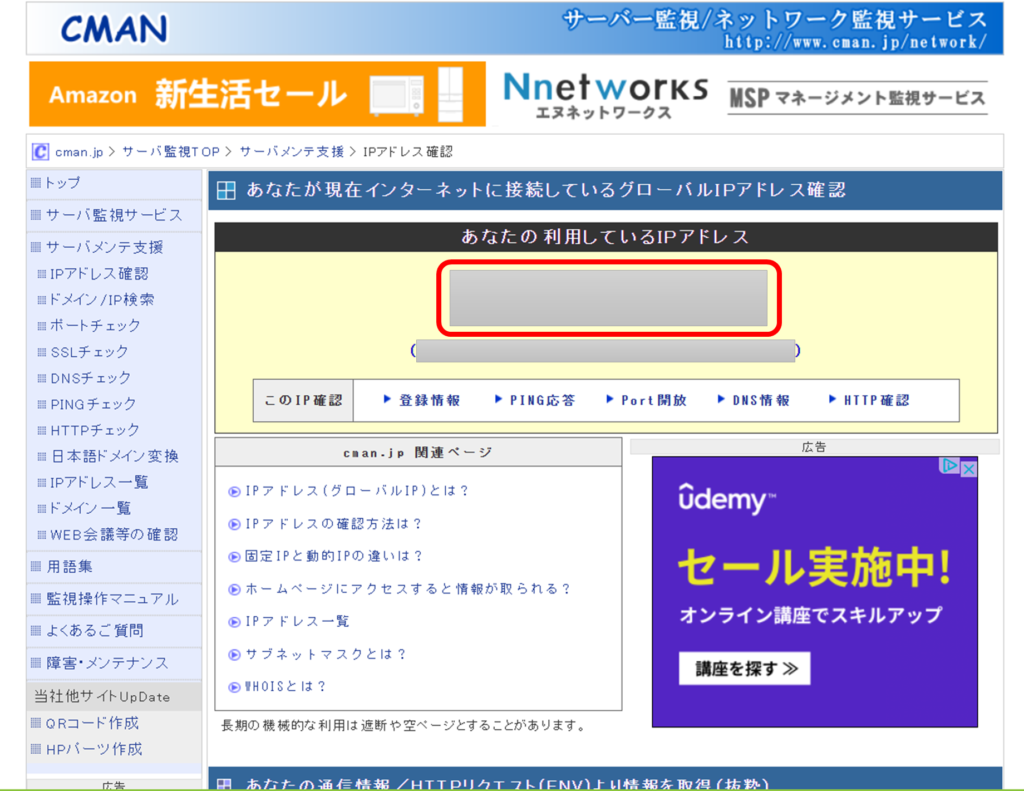Screen dimensions: 1024x791
Task: Open 用語集 sidebar section
Action: [x=69, y=566]
